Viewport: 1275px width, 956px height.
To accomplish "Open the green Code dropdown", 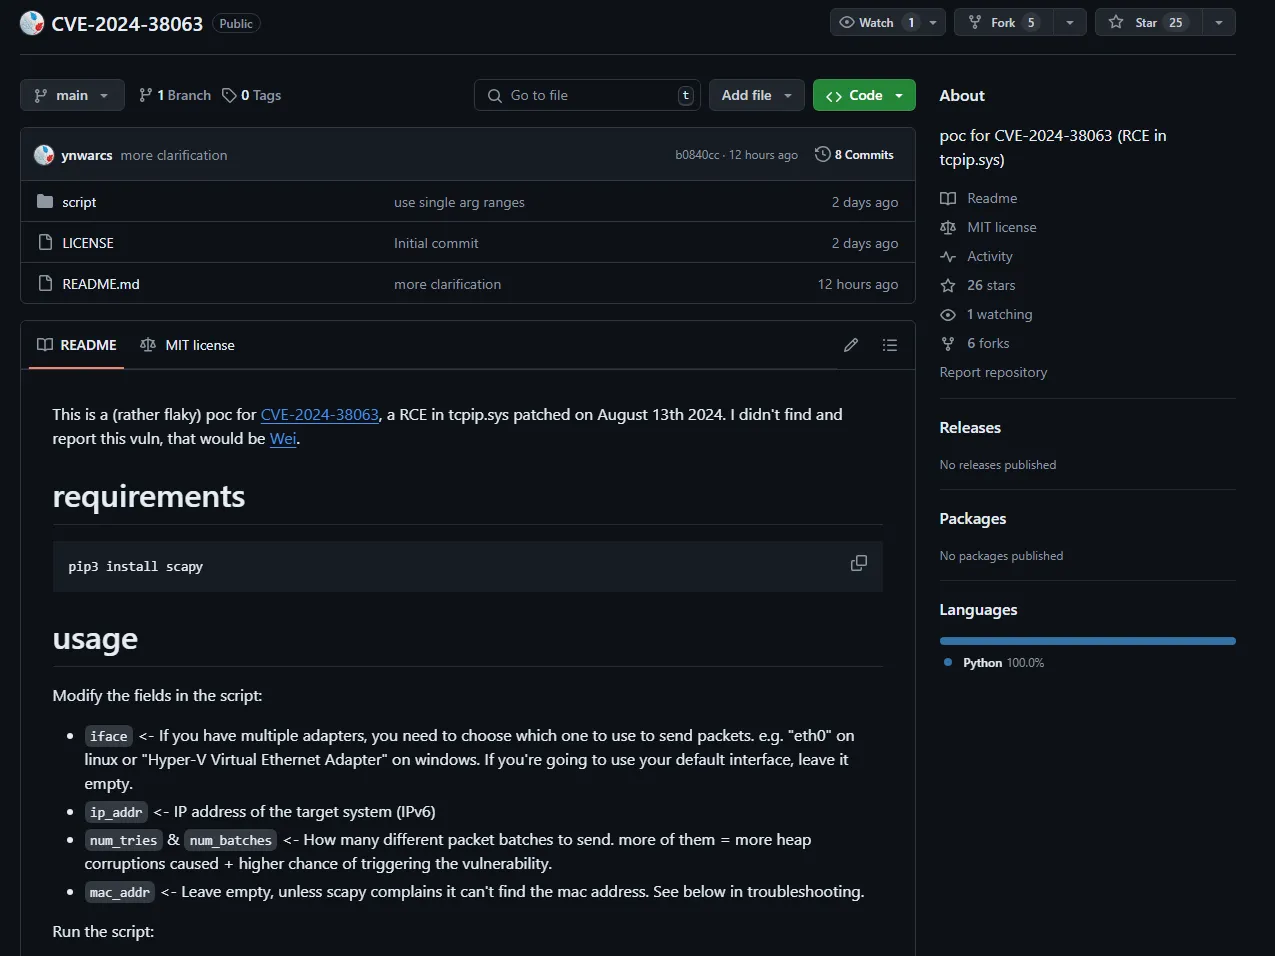I will click(x=863, y=94).
